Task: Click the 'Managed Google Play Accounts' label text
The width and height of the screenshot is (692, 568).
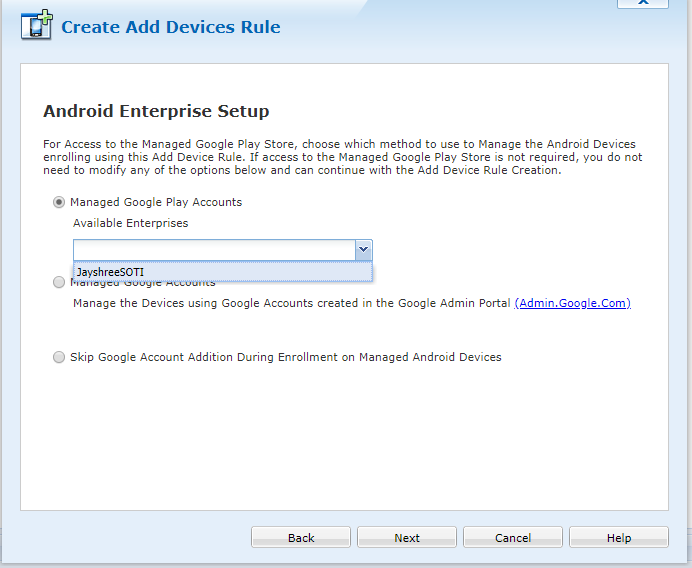Action: (156, 202)
